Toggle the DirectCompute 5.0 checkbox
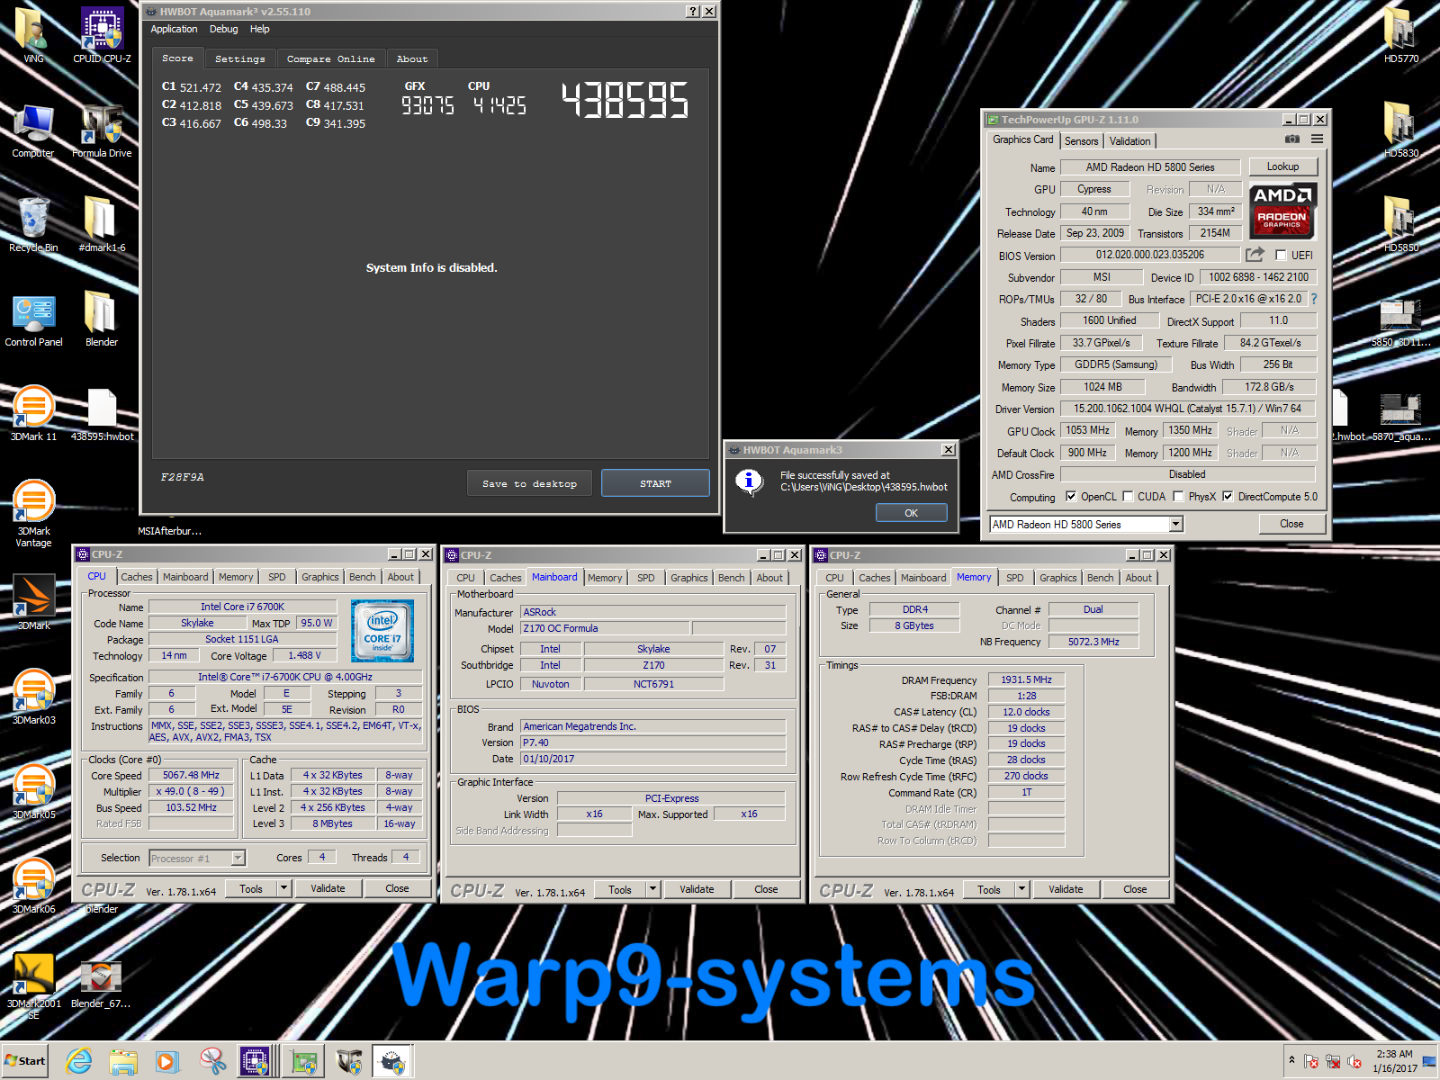 pos(1228,496)
